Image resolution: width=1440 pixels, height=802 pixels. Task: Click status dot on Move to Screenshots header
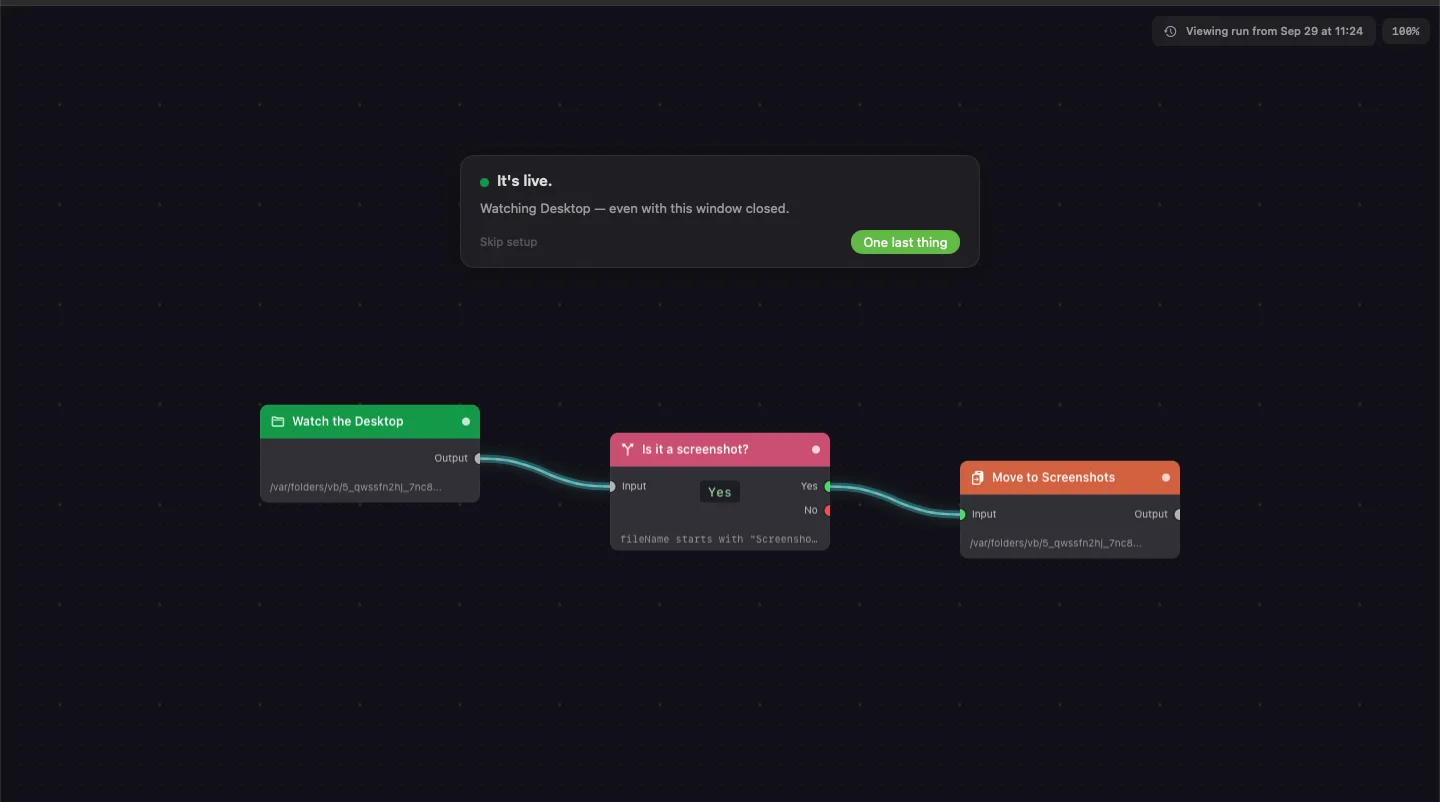pos(1166,478)
